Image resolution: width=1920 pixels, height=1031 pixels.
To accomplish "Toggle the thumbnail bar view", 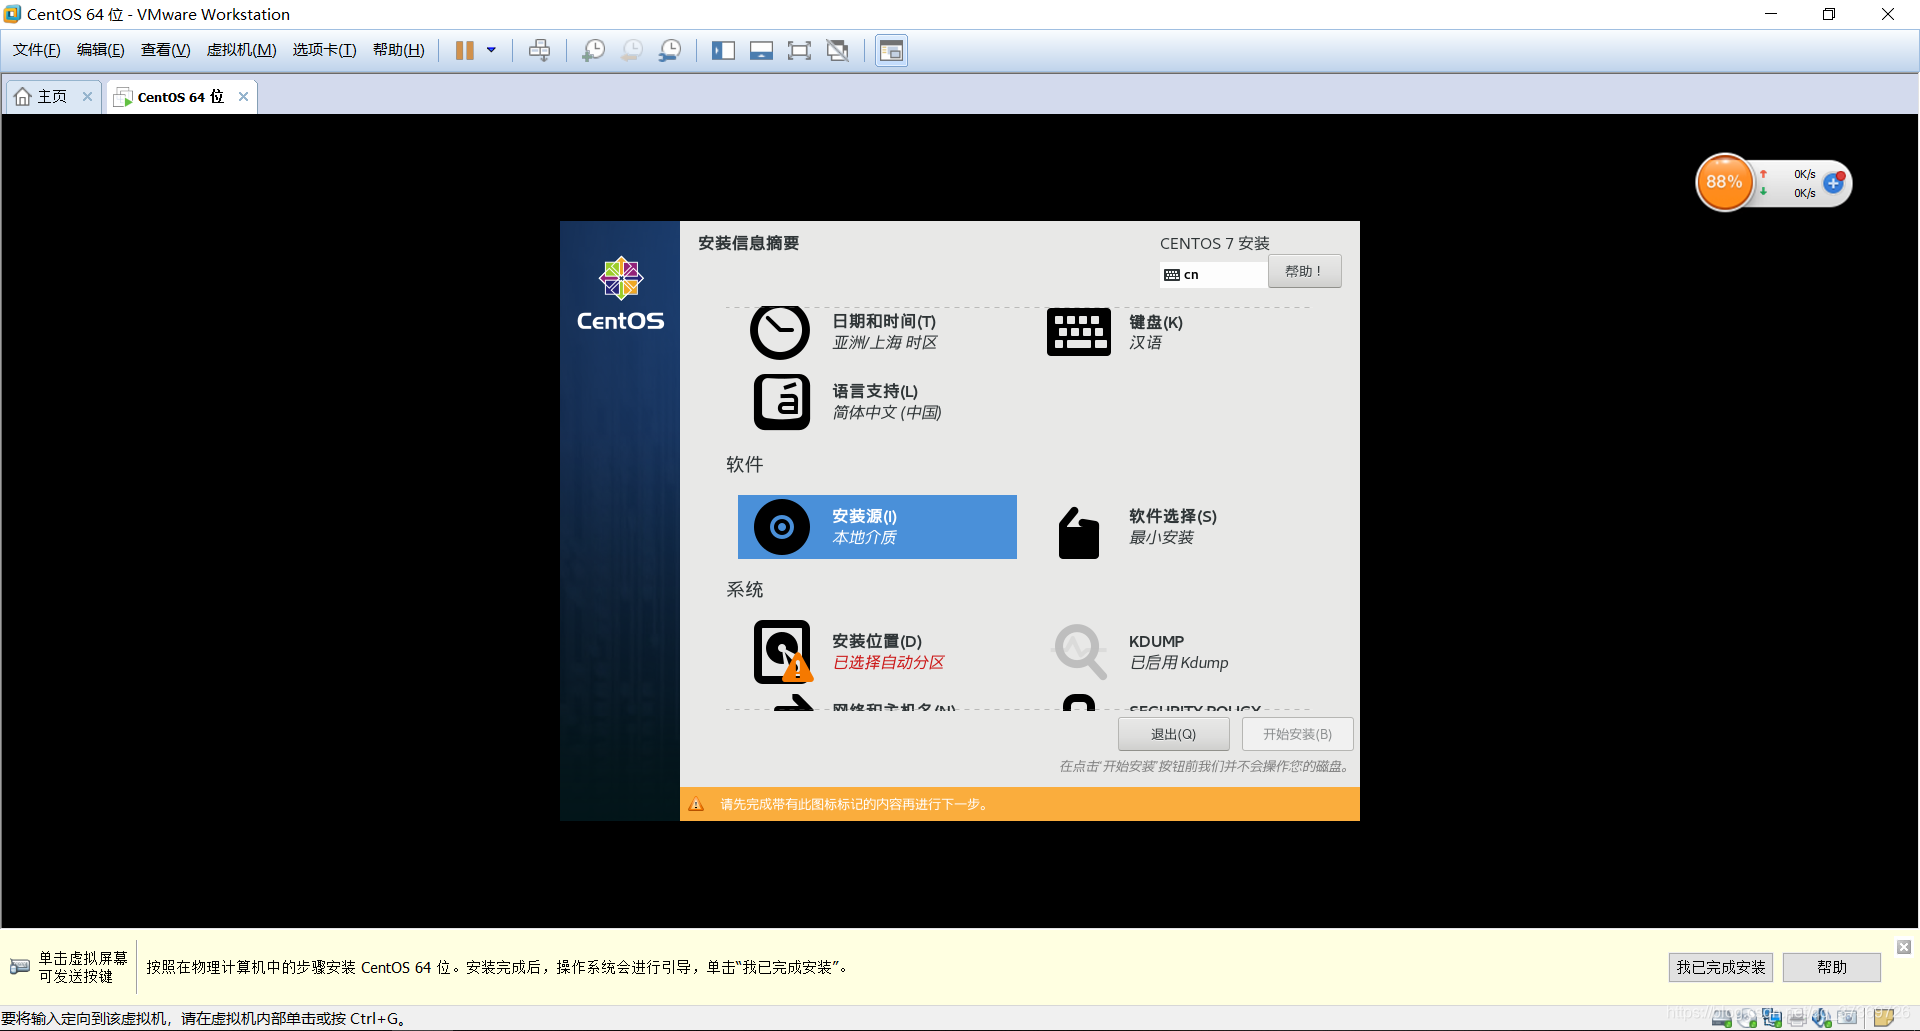I will coord(761,50).
